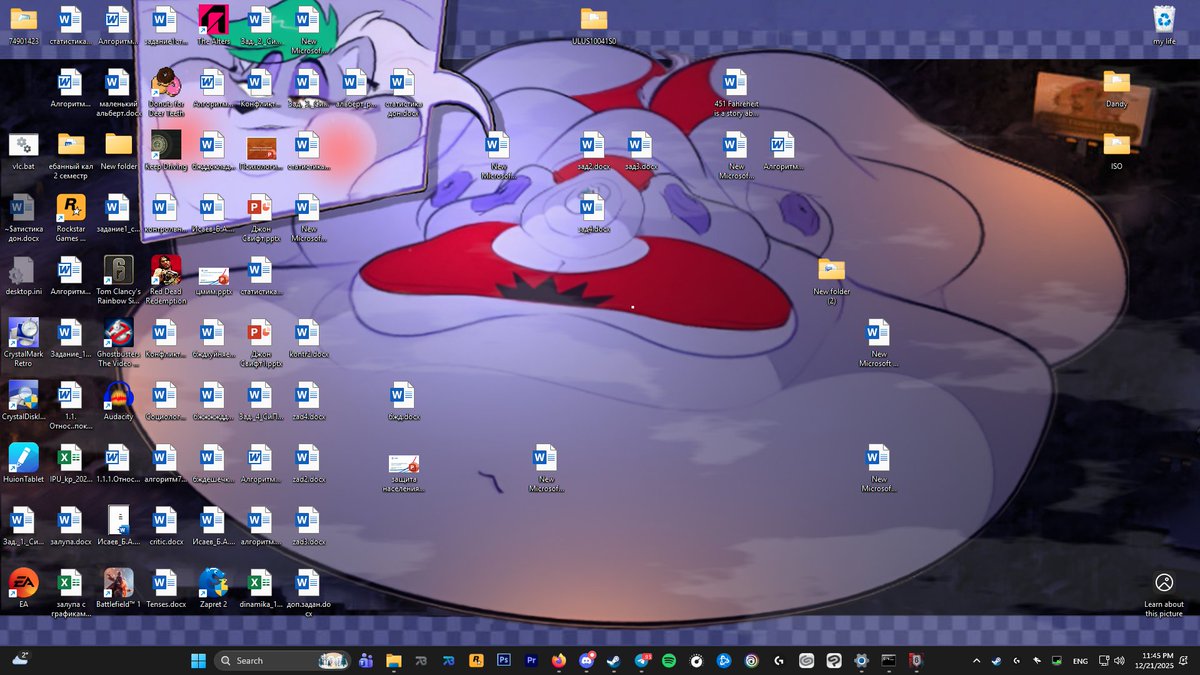This screenshot has width=1200, height=675.
Task: Open clock and date 11:45 PM
Action: (x=1156, y=660)
